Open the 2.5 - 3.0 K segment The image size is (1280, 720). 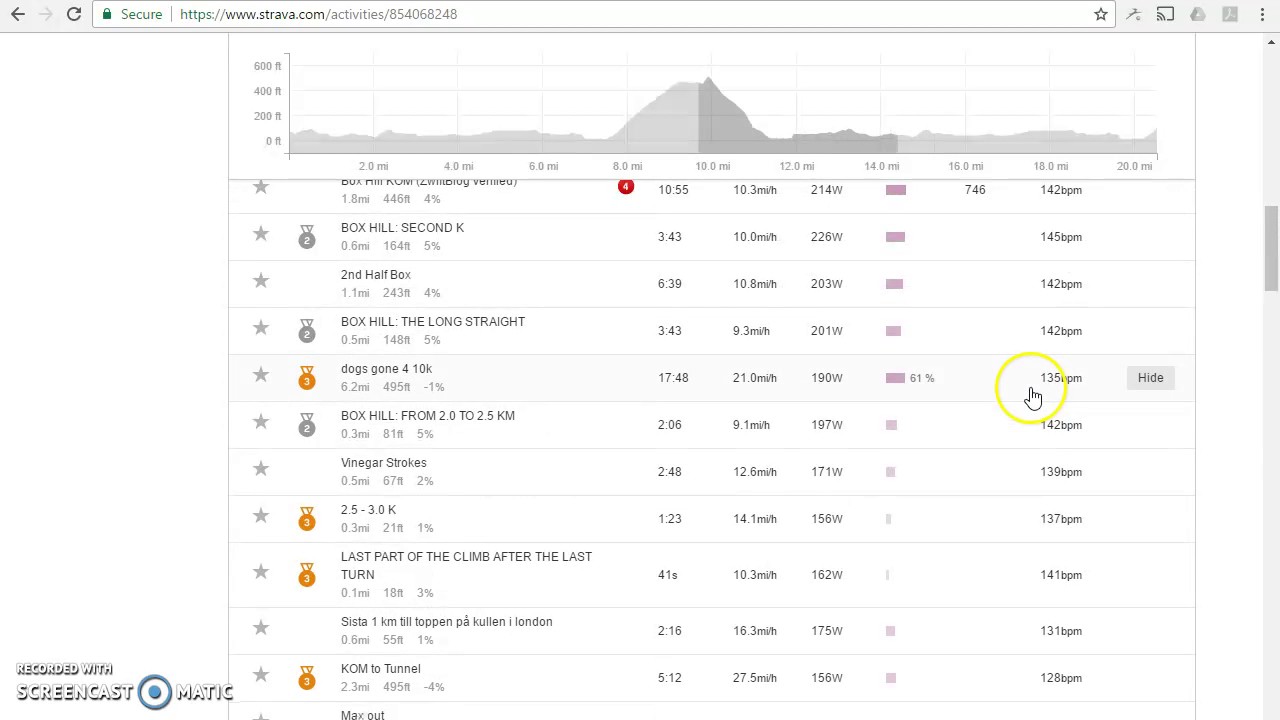point(368,510)
